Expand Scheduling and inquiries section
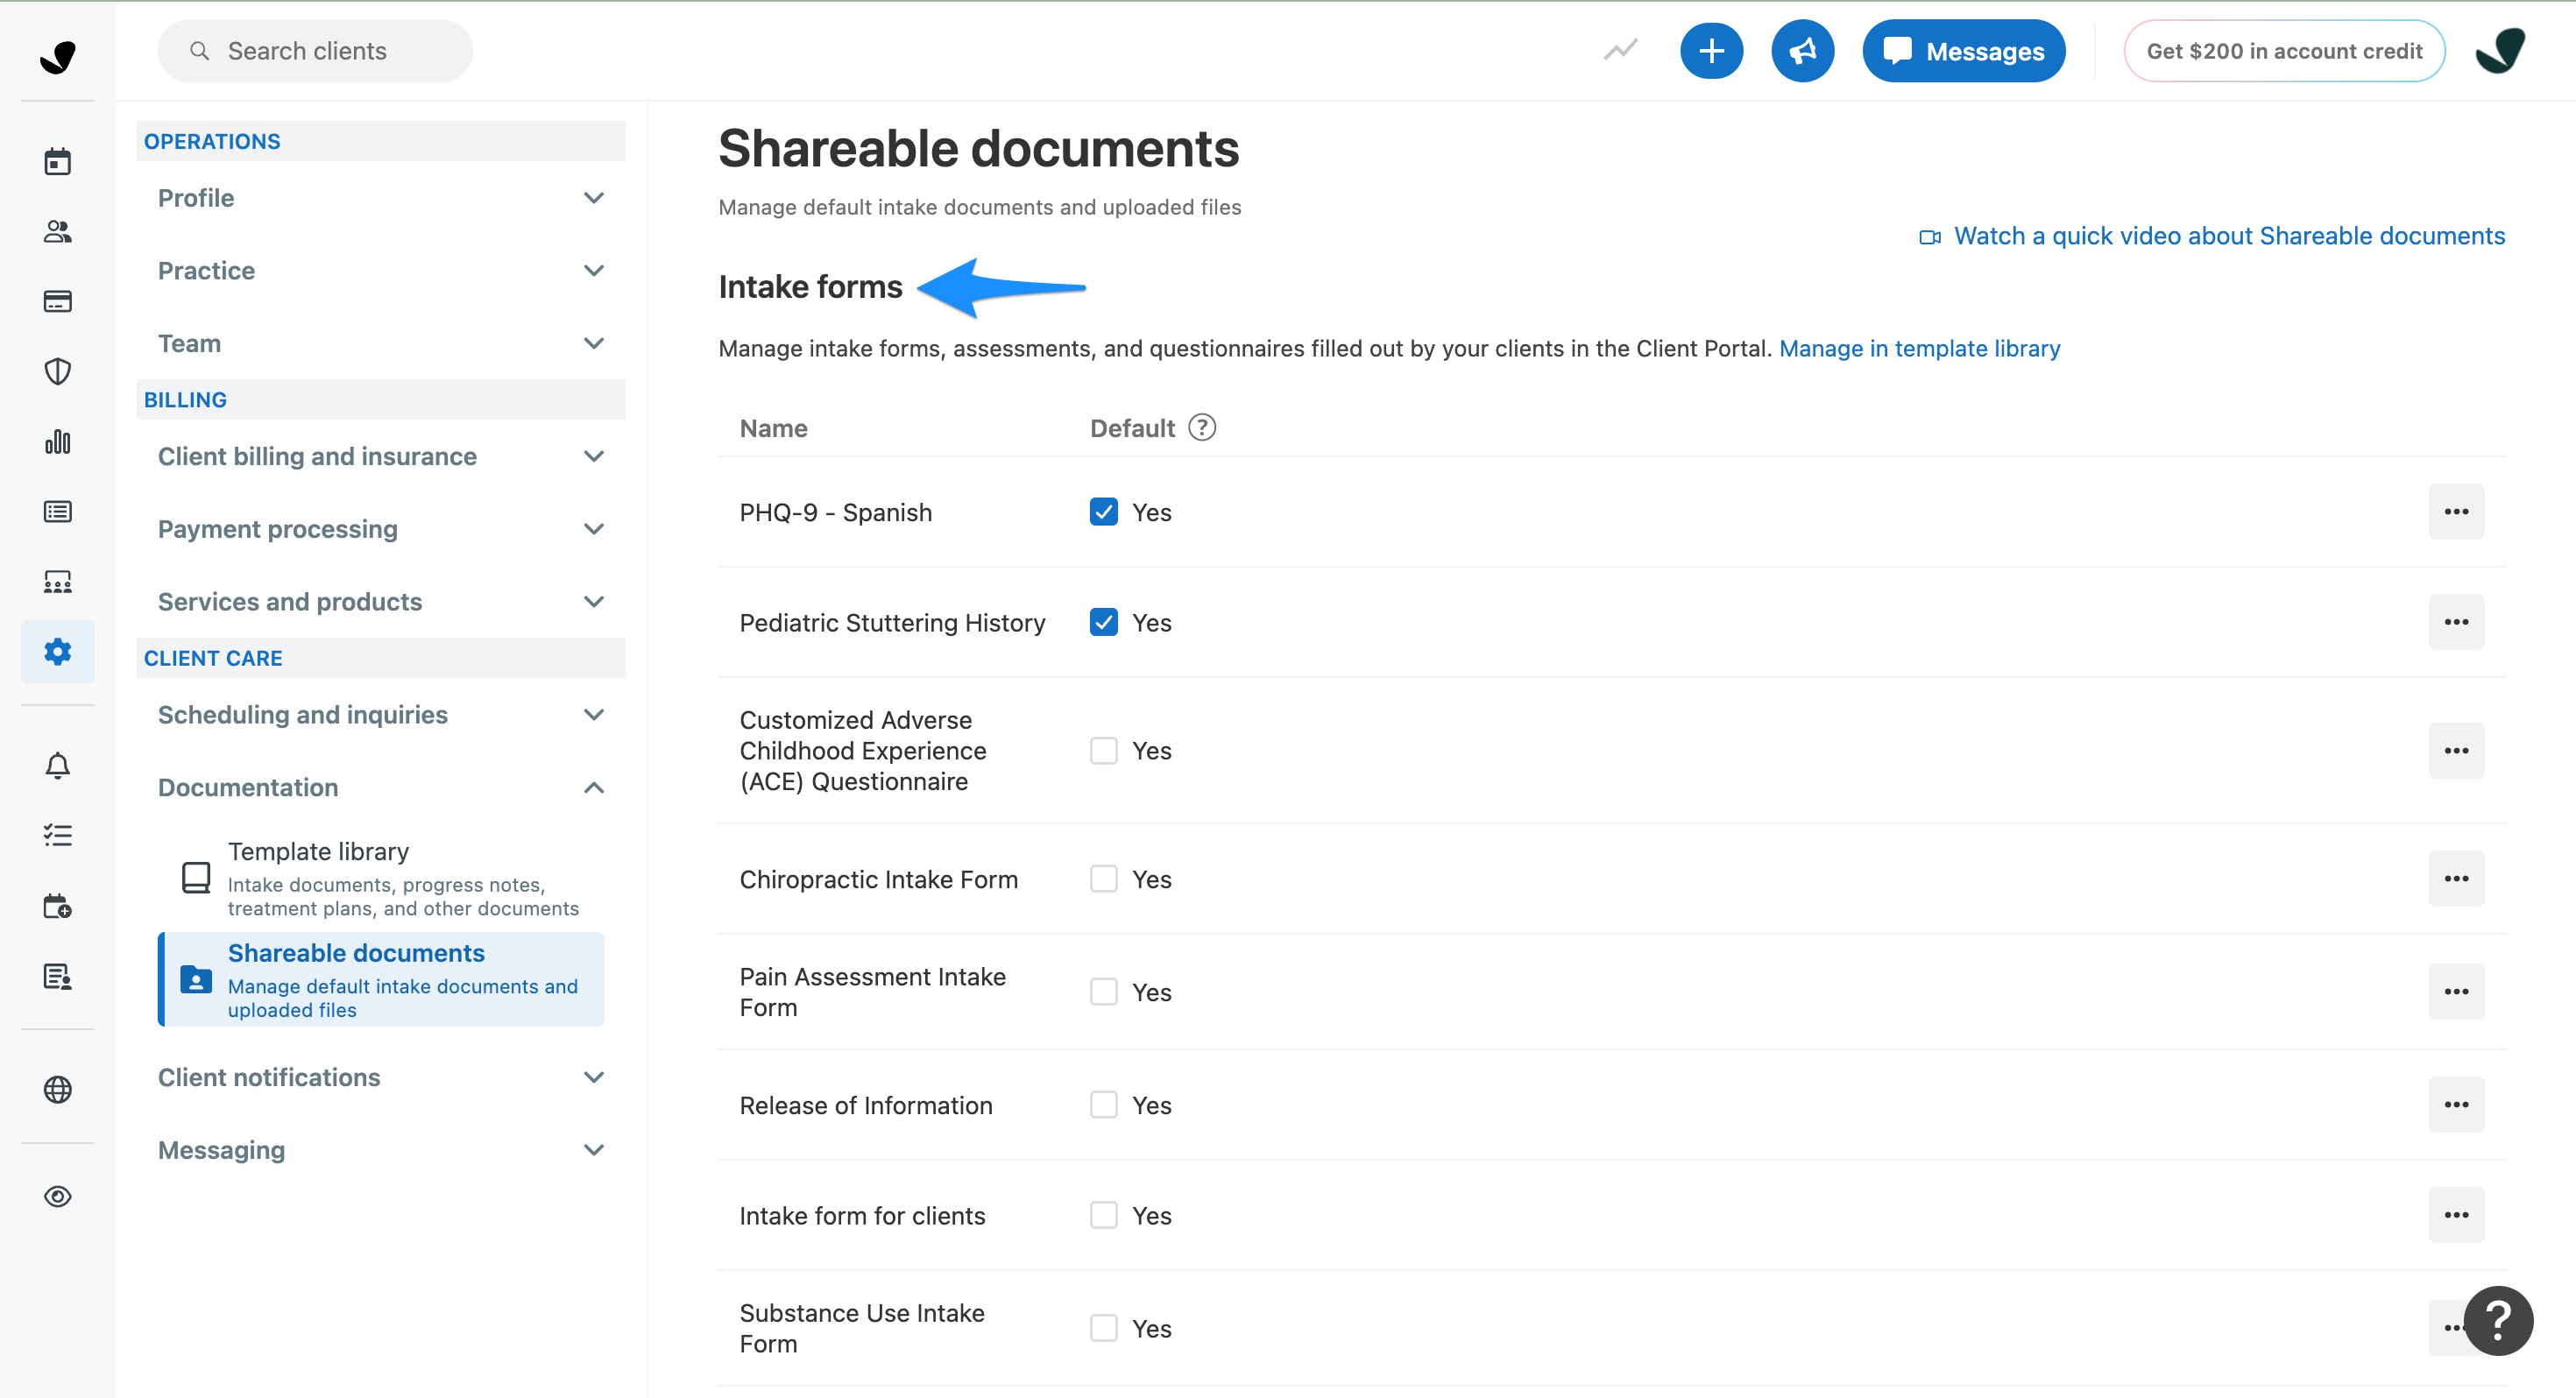The width and height of the screenshot is (2576, 1398). pos(381,715)
